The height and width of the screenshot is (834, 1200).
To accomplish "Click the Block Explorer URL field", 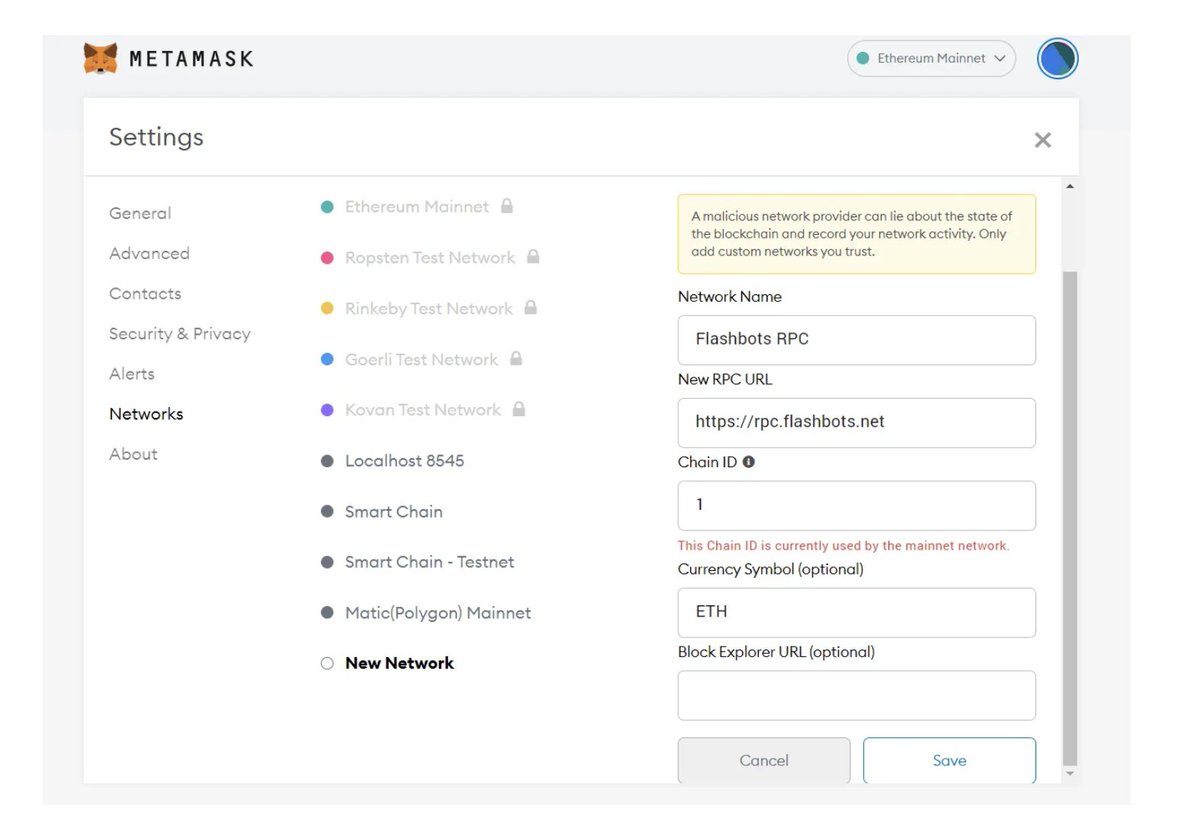I will pyautogui.click(x=857, y=696).
